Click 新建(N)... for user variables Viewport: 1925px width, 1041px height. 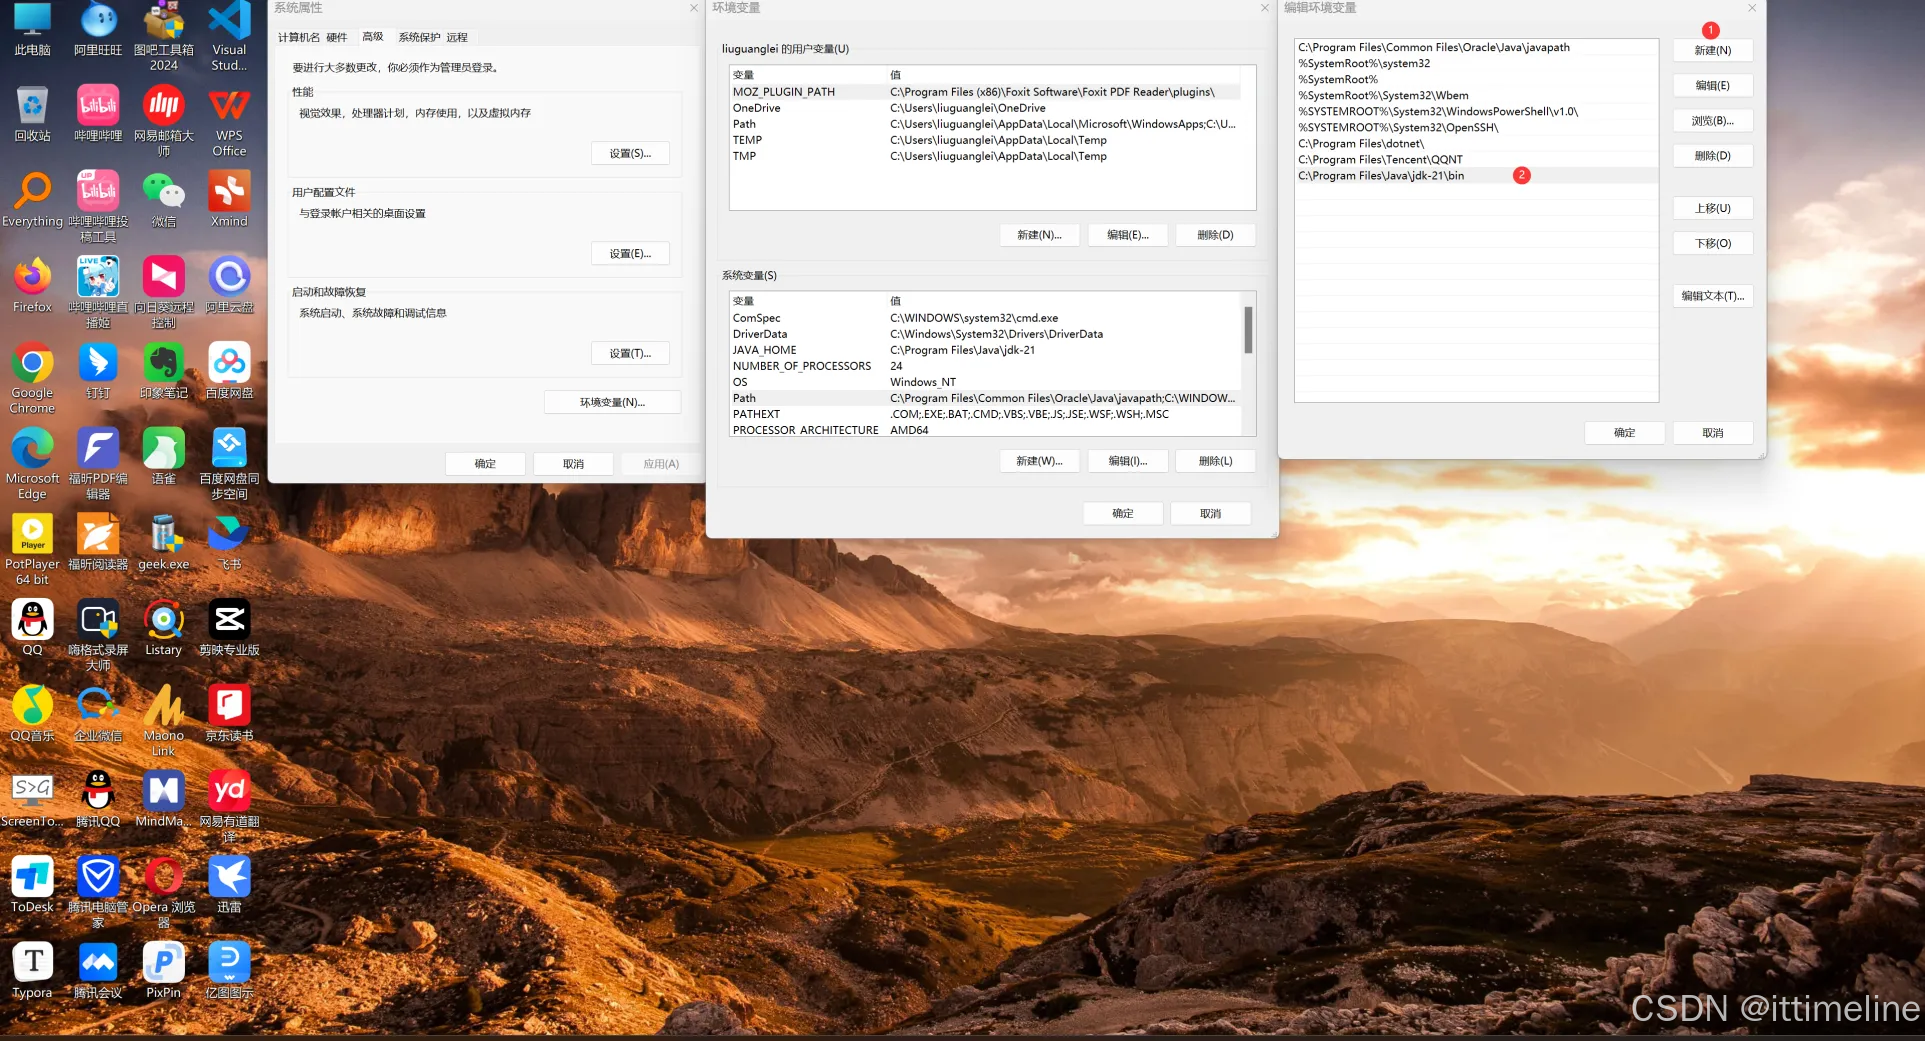point(1039,235)
